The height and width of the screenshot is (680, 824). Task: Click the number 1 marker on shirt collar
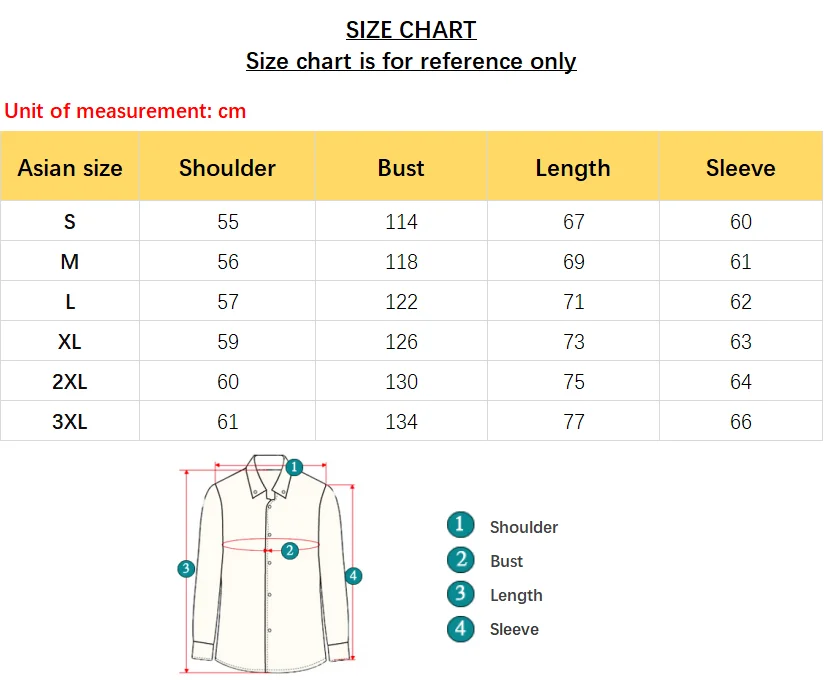(294, 467)
